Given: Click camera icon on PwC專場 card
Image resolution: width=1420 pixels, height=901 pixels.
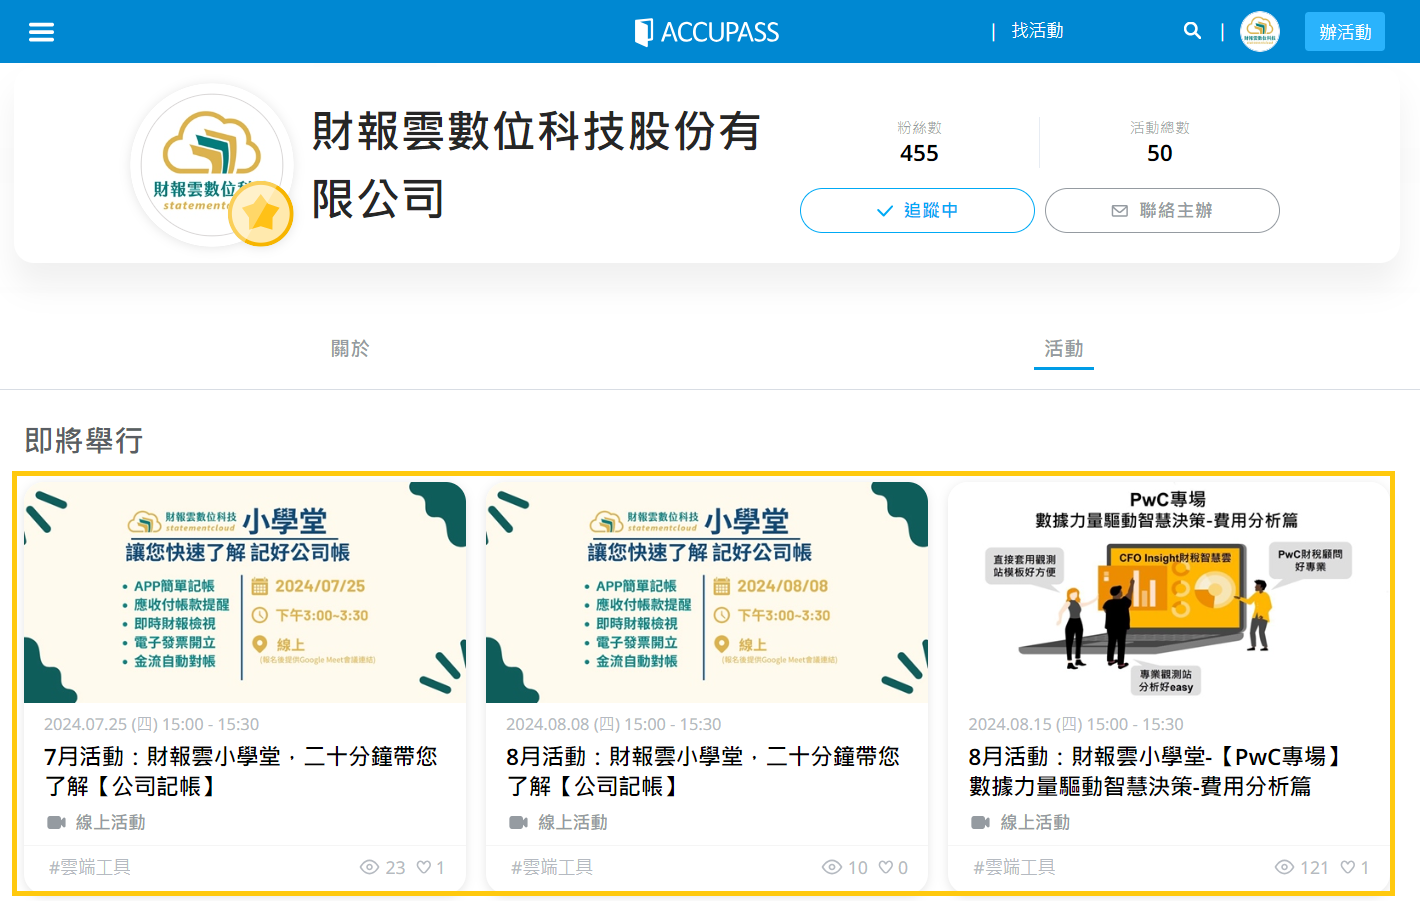Looking at the screenshot, I should click(980, 822).
